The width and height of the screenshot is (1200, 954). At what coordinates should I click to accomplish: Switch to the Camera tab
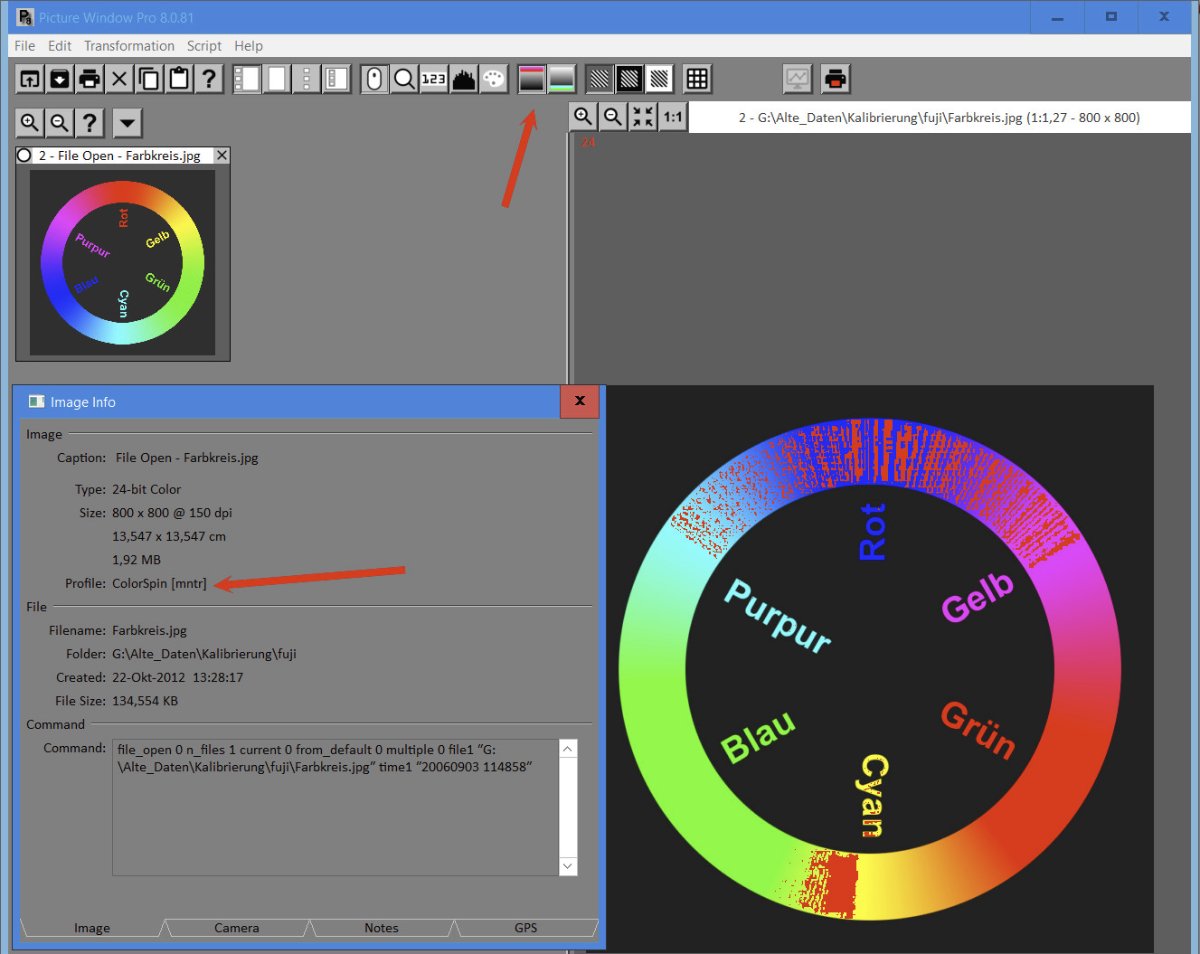click(237, 928)
